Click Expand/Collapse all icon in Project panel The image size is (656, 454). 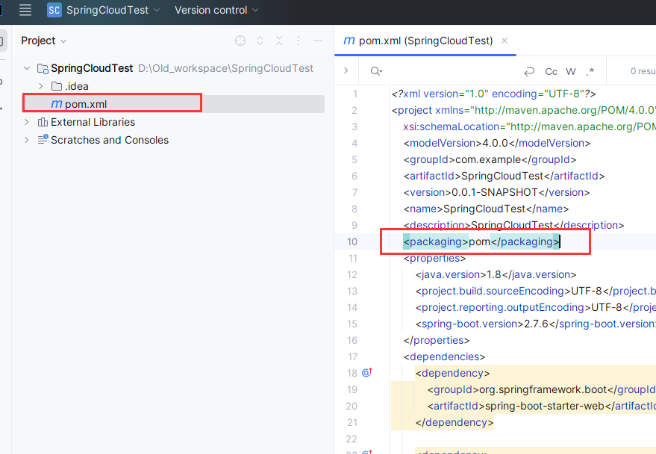[x=261, y=41]
